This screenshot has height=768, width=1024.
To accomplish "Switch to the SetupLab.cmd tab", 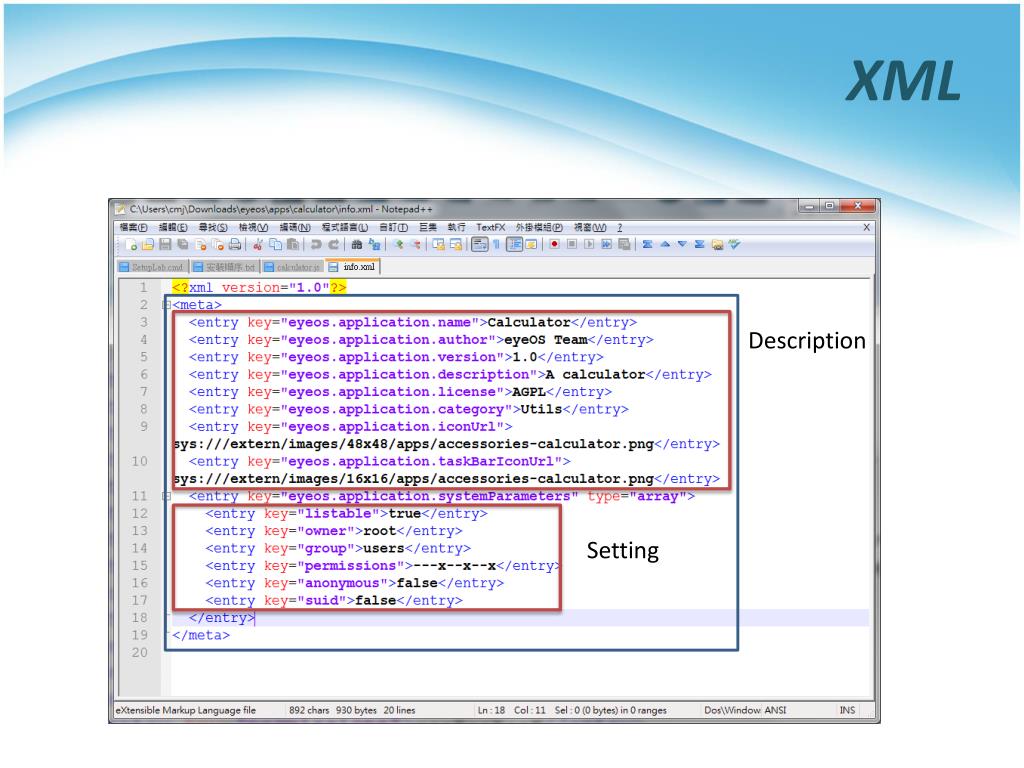I will 153,267.
